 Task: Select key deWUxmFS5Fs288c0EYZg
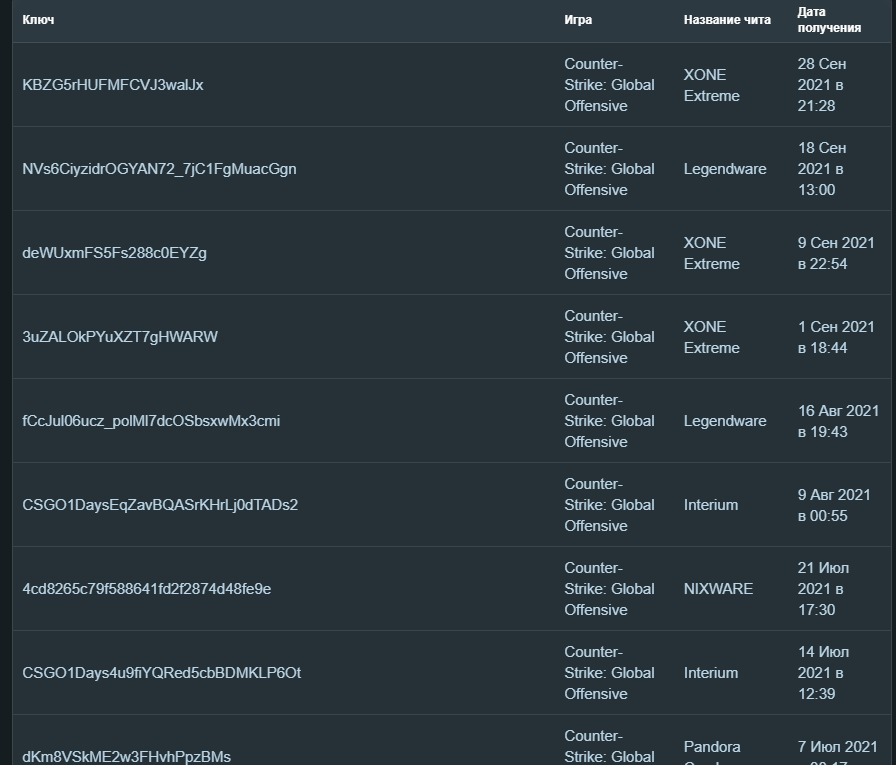click(114, 253)
